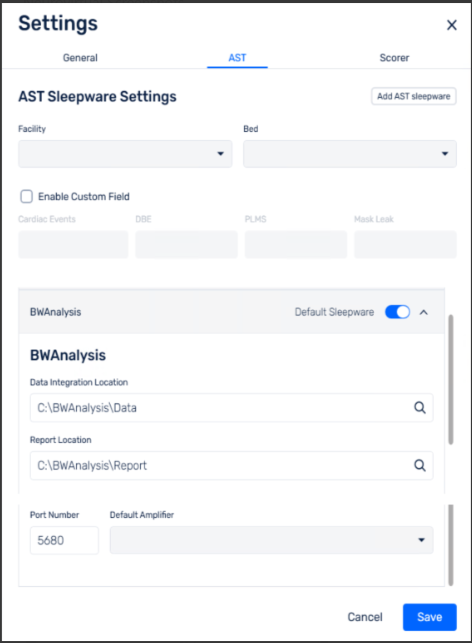
Task: Click the BWAnalysis header row
Action: coord(231,312)
